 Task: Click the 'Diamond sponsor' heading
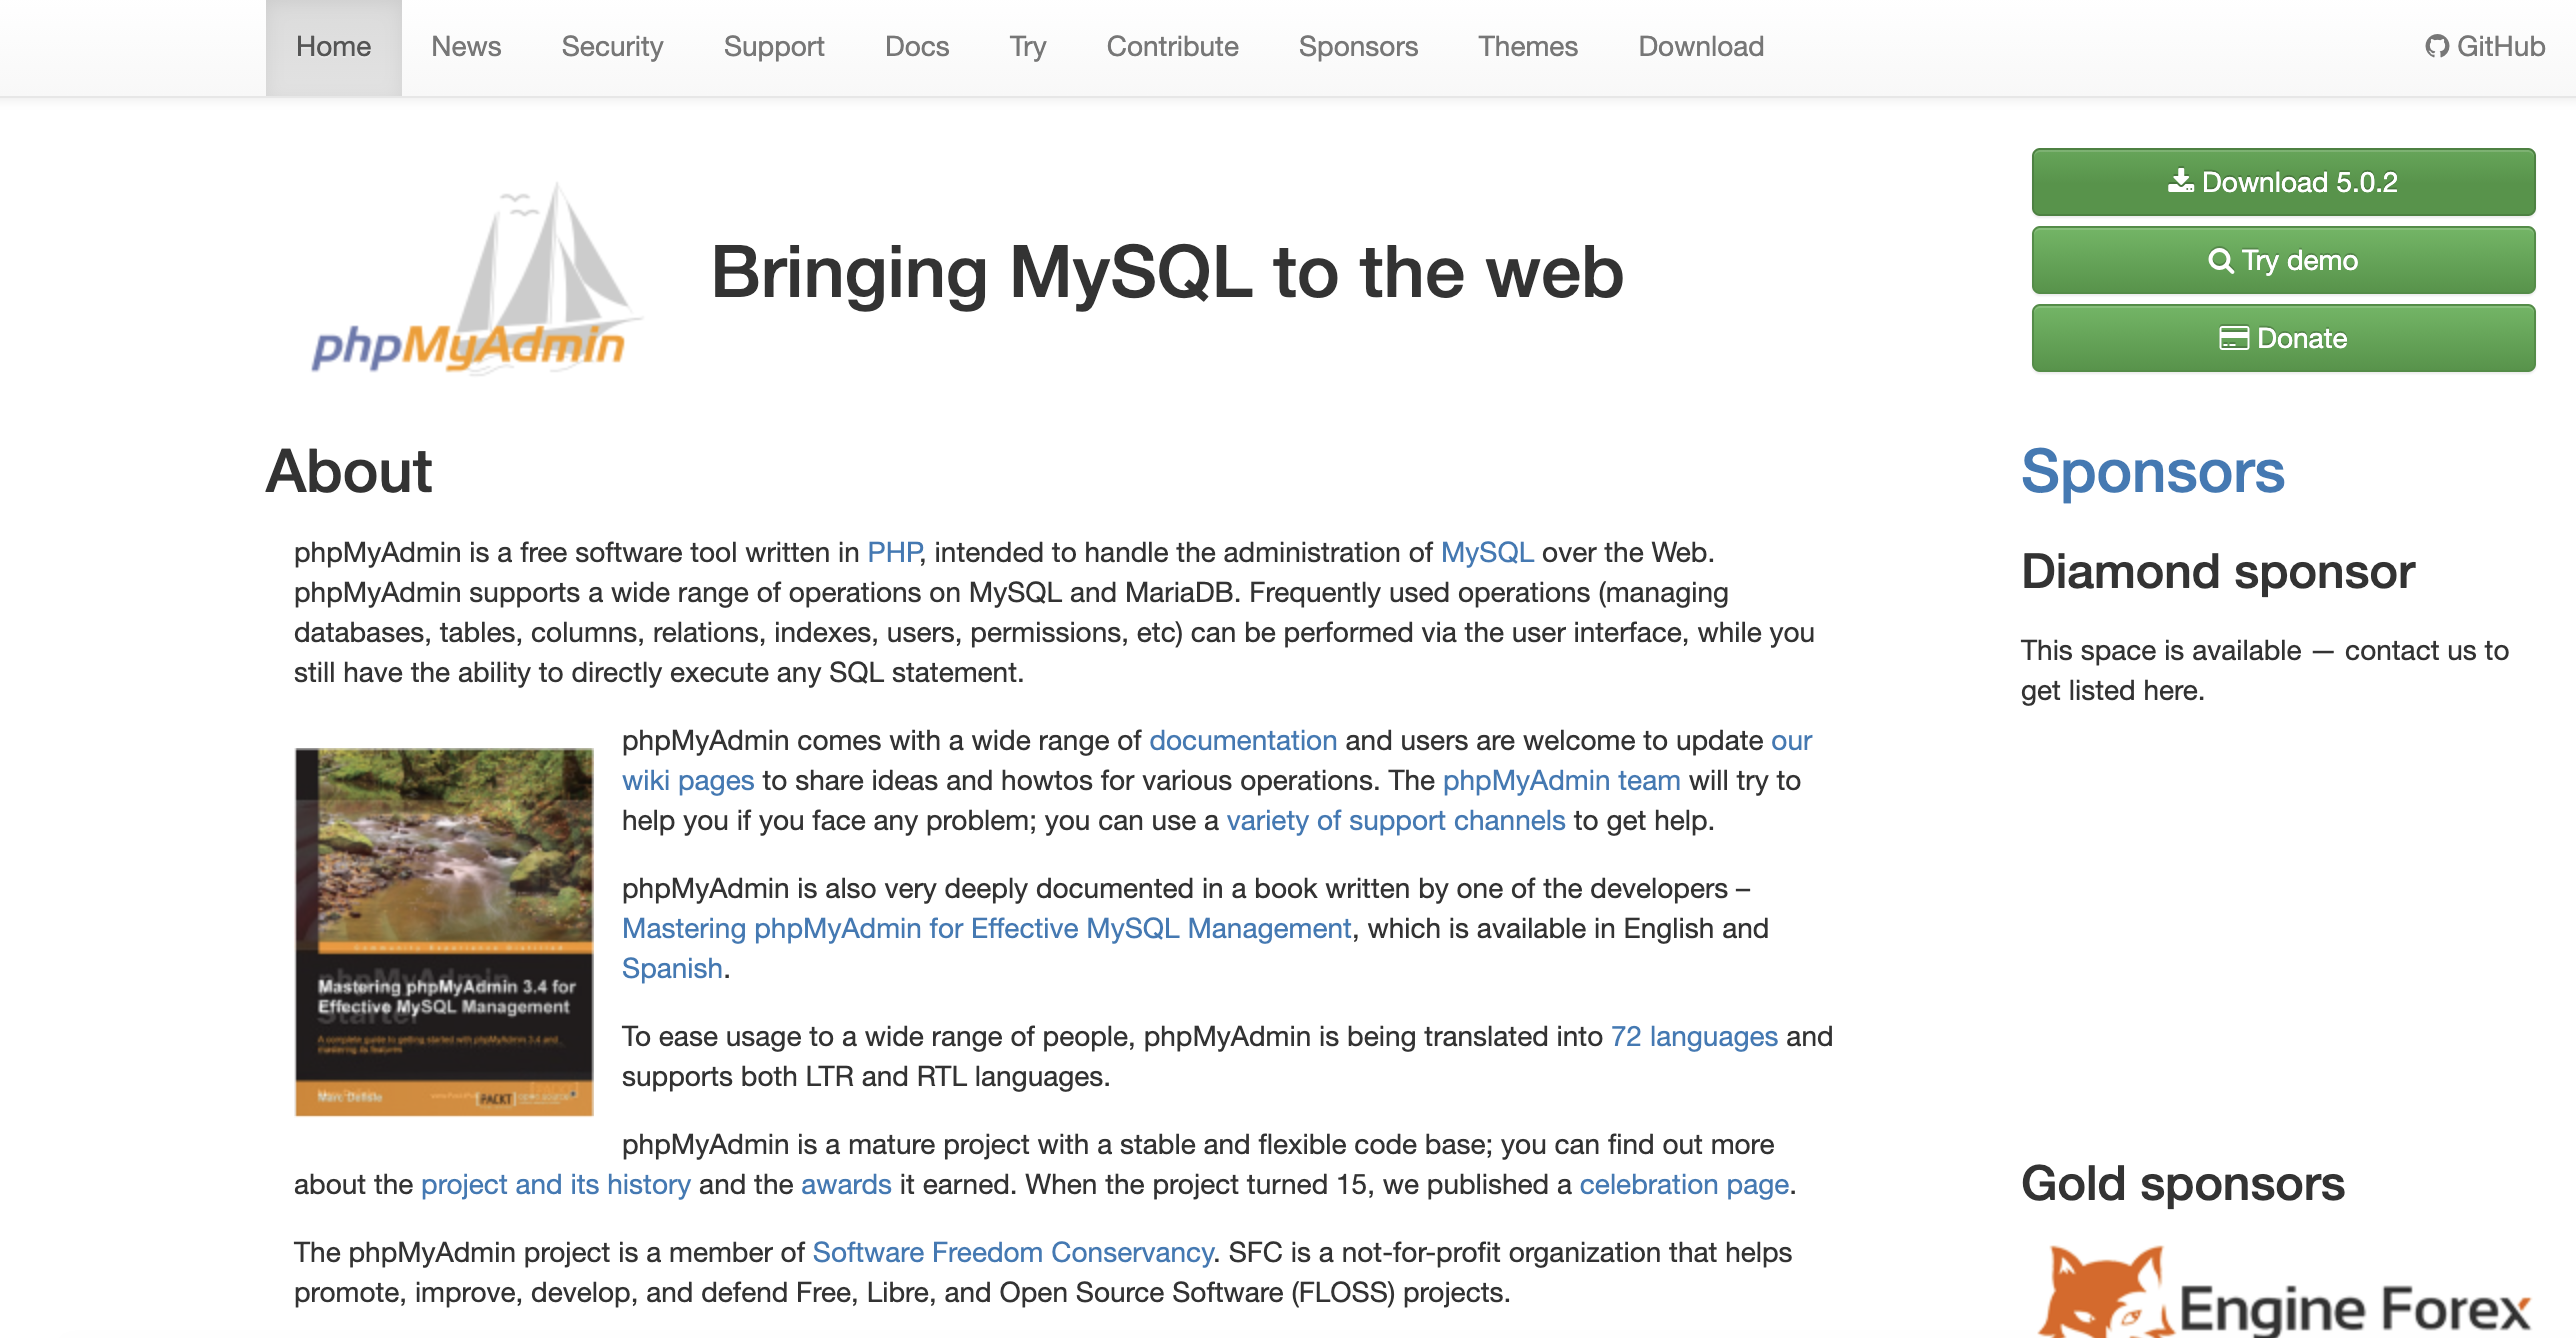coord(2217,572)
